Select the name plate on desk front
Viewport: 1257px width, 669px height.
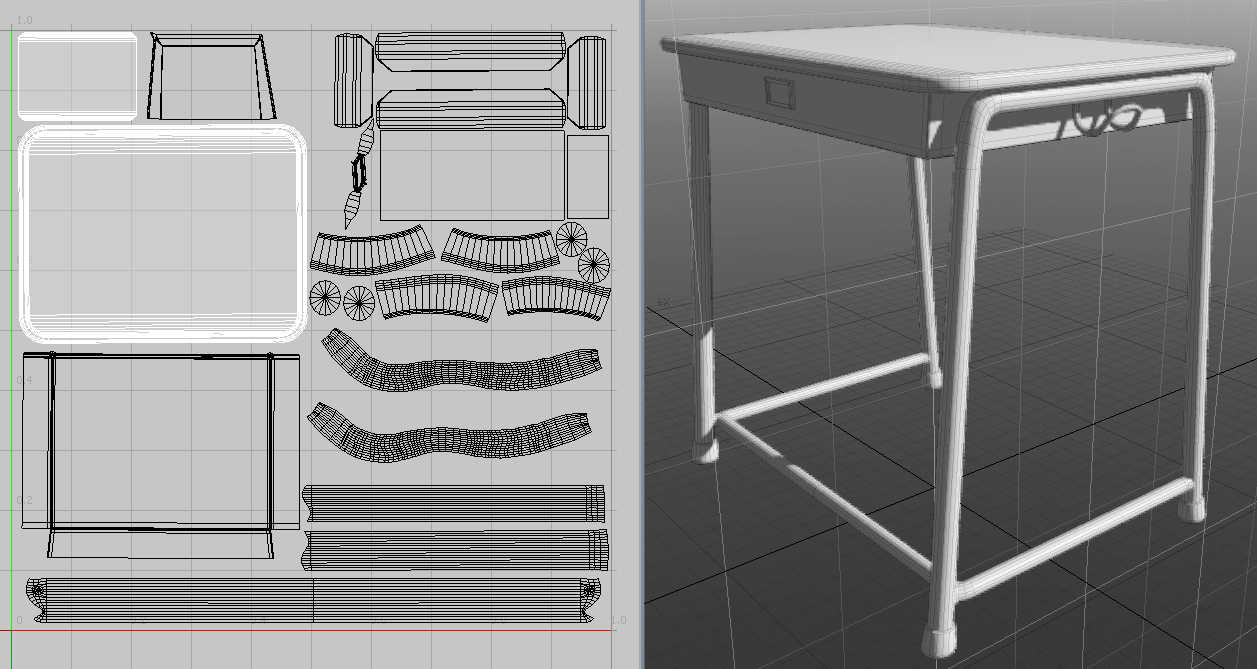point(778,92)
